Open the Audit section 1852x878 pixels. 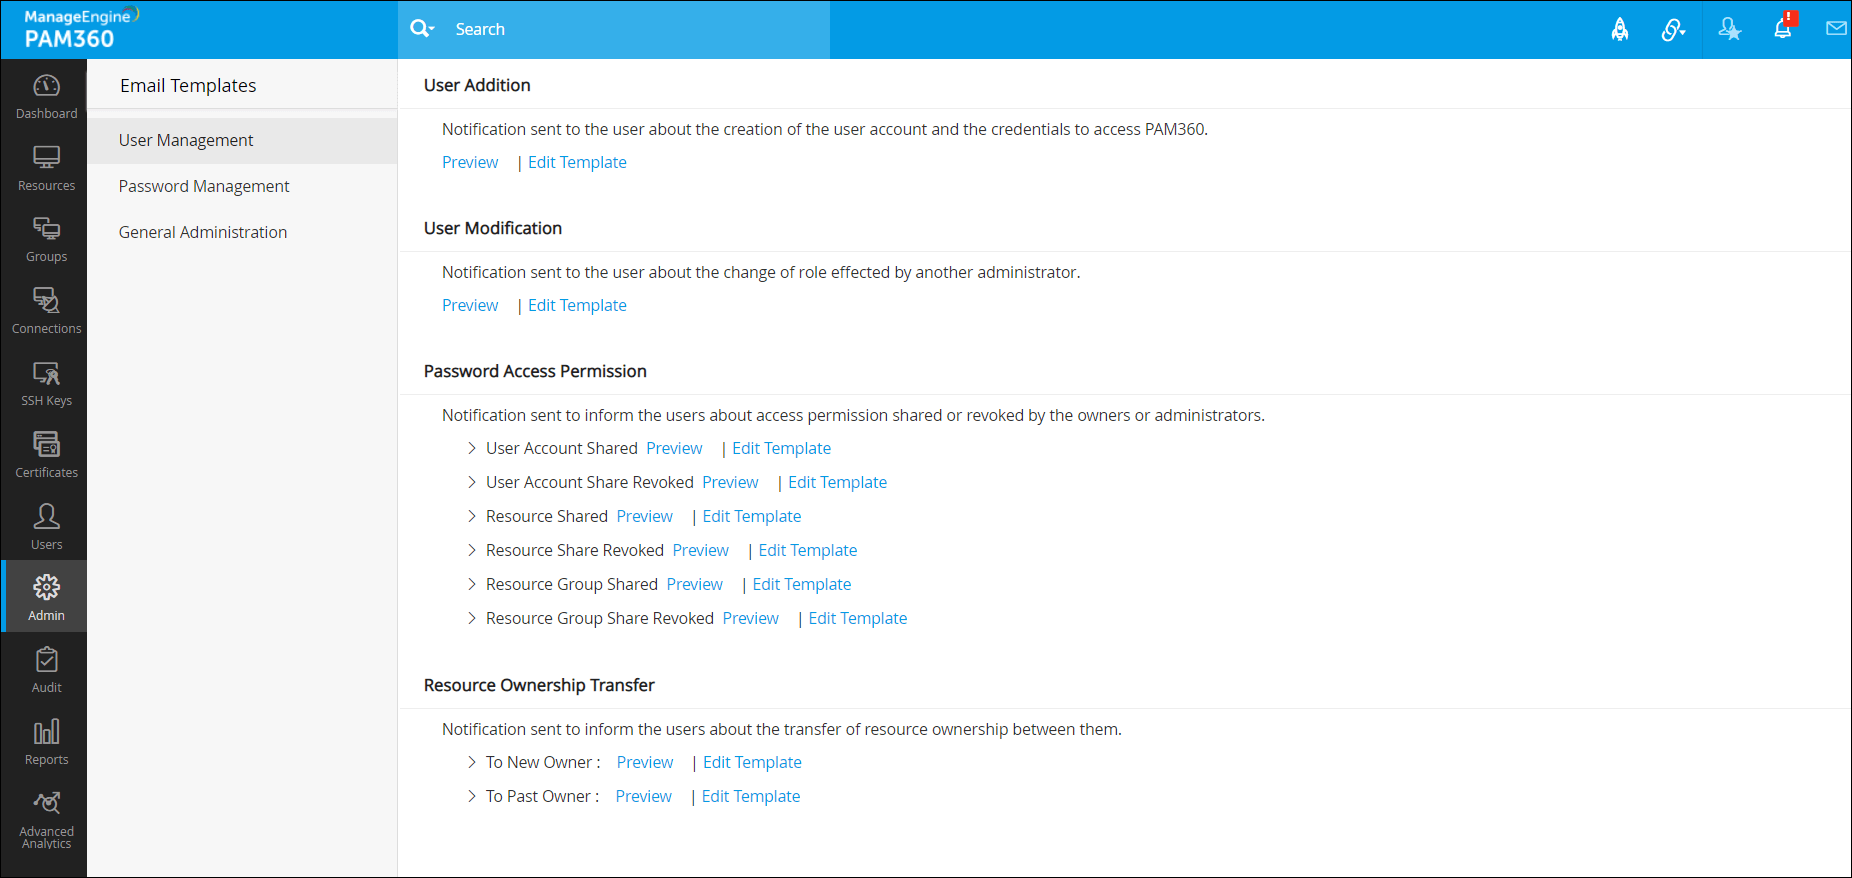(x=46, y=670)
